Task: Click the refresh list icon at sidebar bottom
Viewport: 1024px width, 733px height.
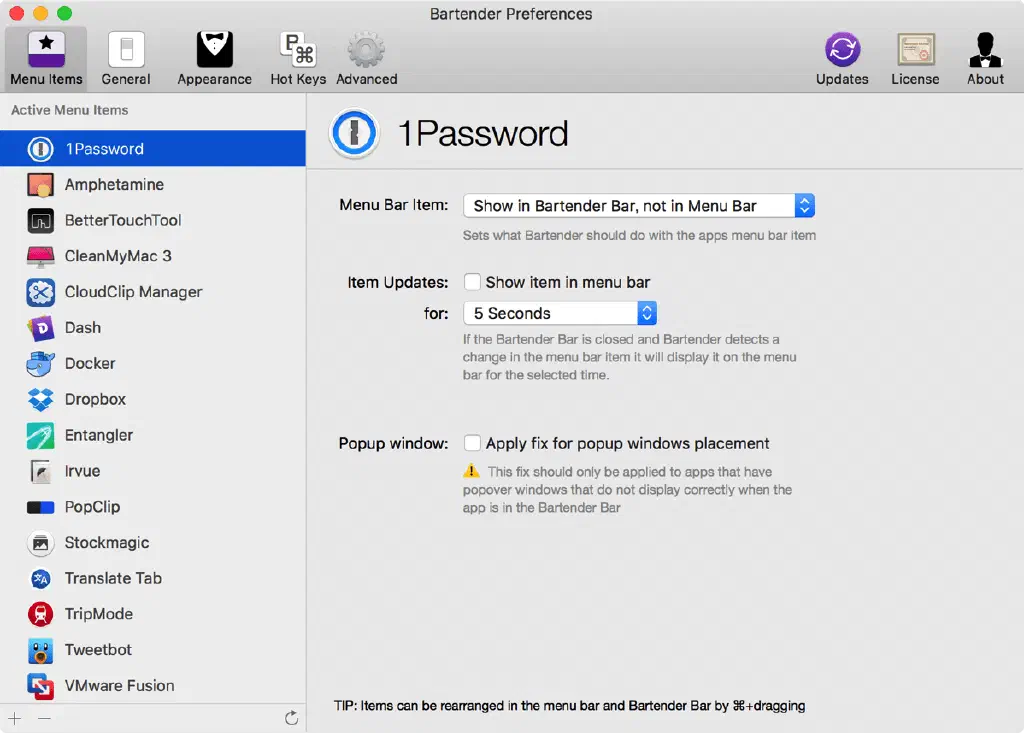Action: click(291, 718)
